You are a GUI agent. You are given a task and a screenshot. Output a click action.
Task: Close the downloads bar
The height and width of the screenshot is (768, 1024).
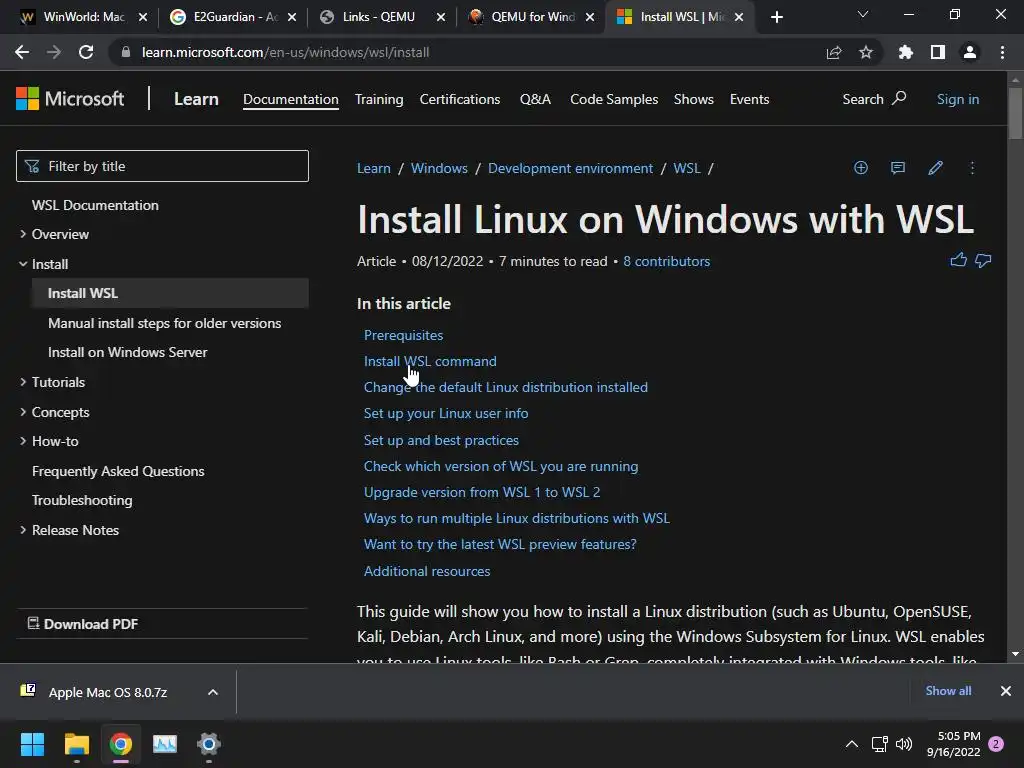pyautogui.click(x=1006, y=690)
